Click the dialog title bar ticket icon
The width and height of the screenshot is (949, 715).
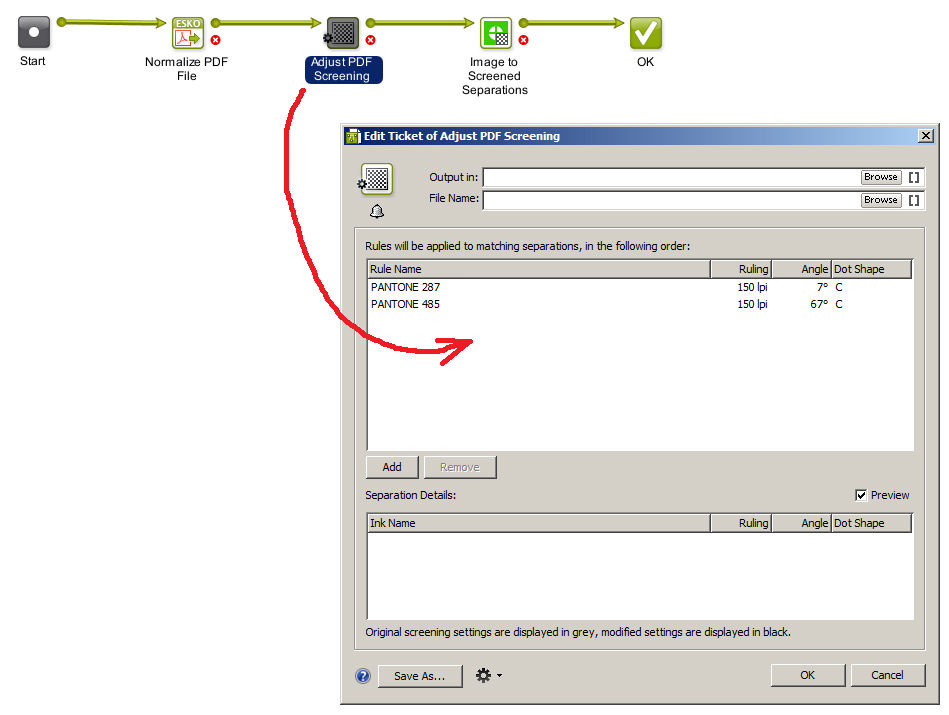352,136
